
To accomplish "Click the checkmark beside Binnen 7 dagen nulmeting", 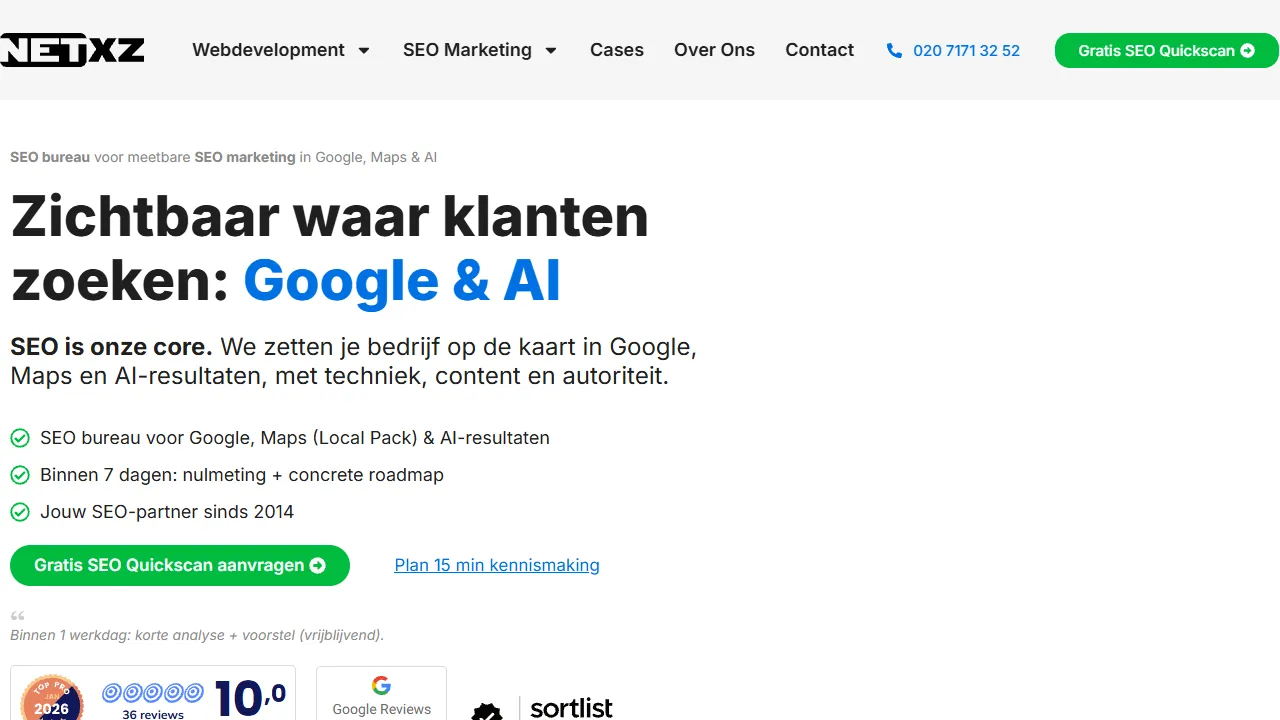I will point(20,475).
